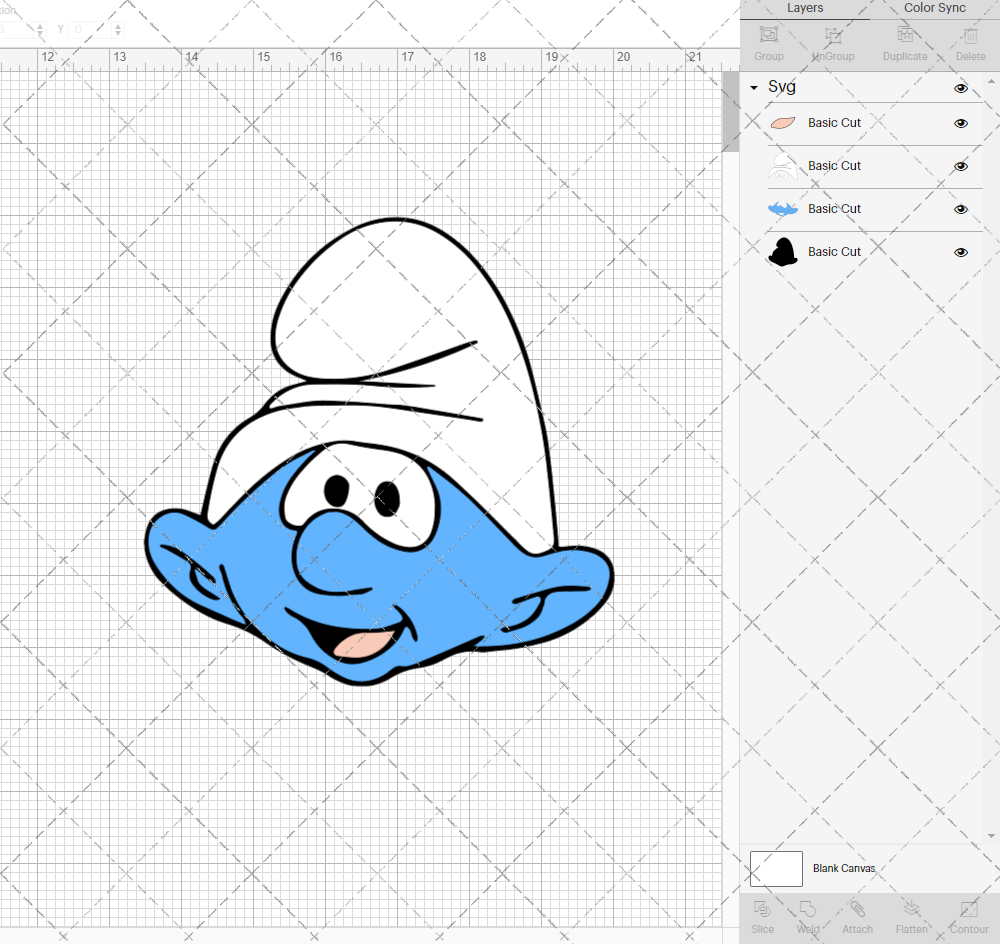Click the Weld tool icon
Screen dimensions: 1000x944
coord(808,909)
